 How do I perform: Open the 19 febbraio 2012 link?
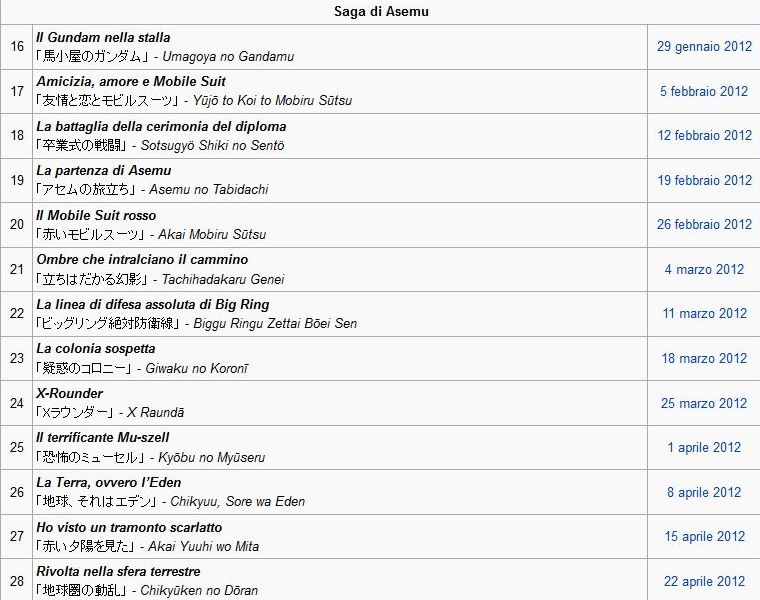[704, 180]
